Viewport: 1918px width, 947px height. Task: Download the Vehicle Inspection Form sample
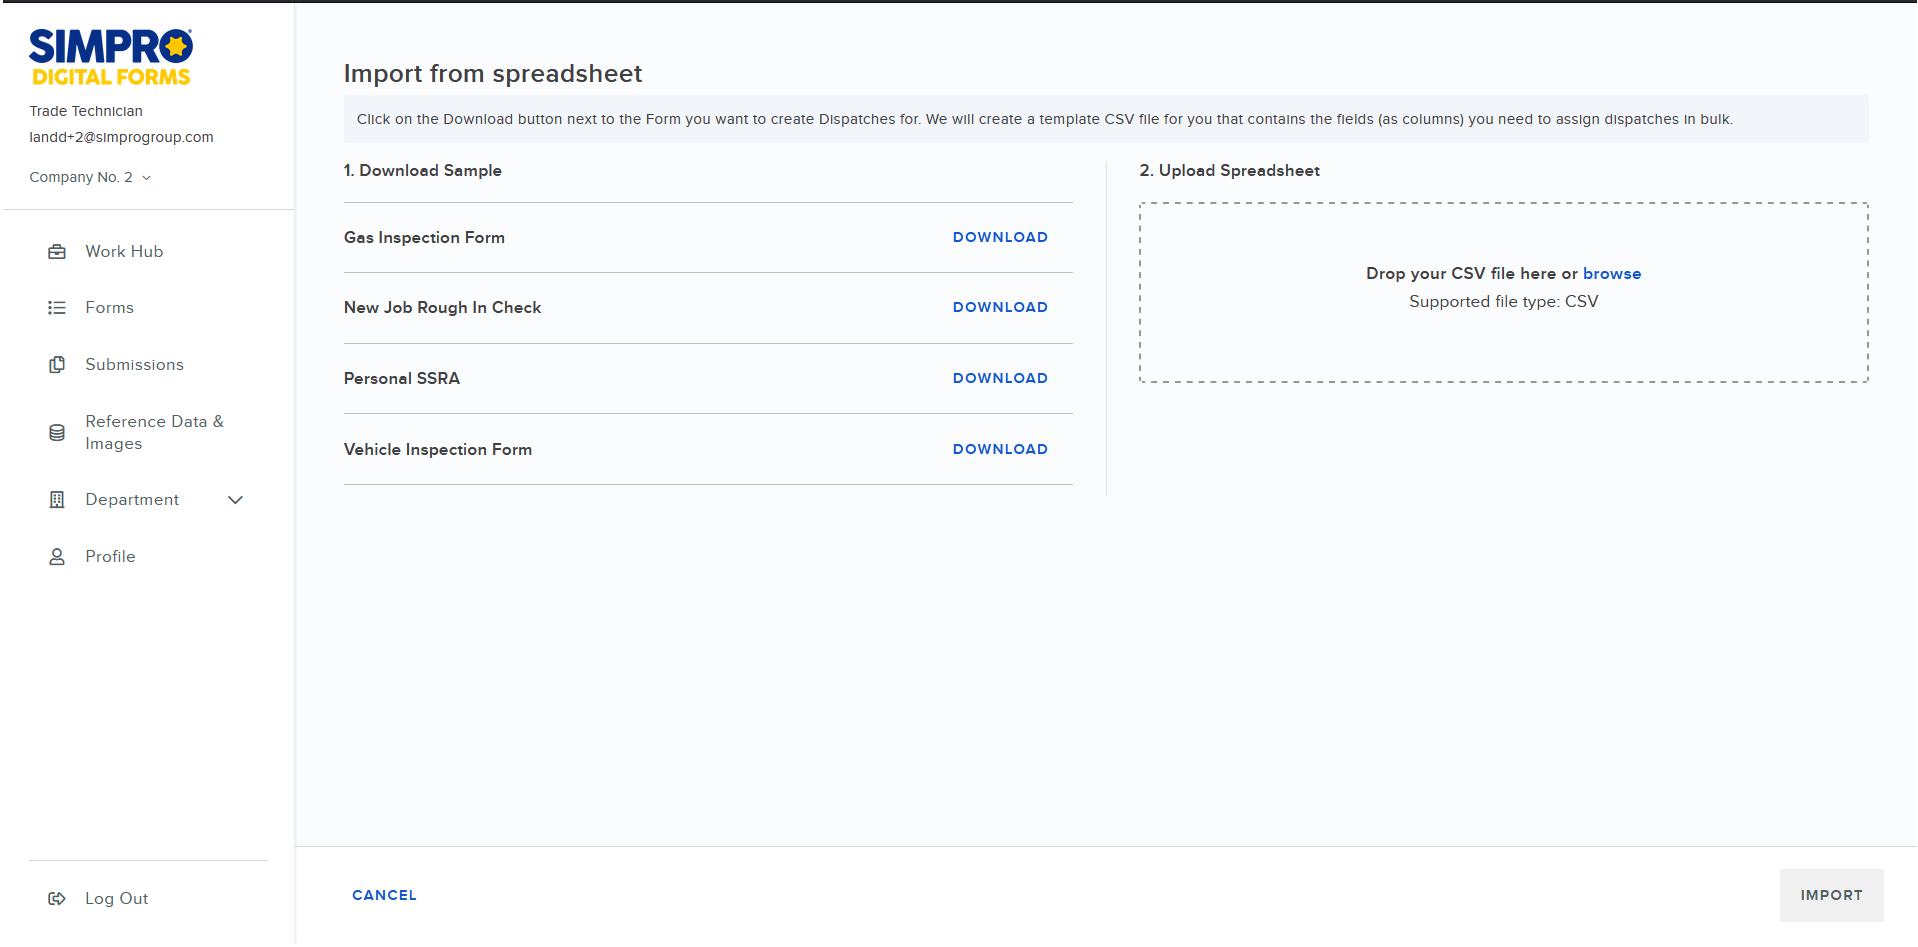pos(999,449)
